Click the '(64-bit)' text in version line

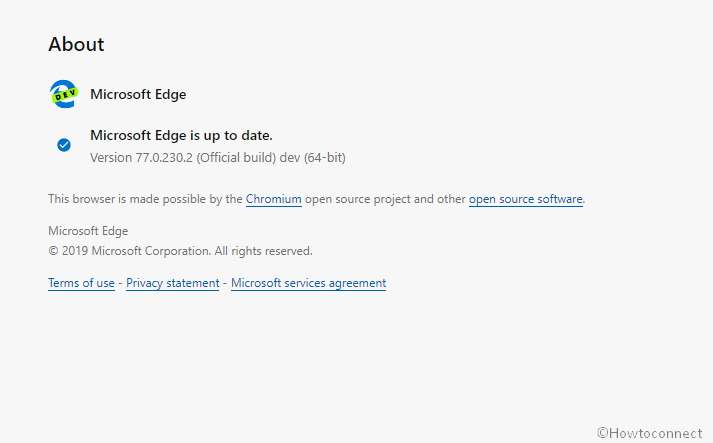[x=325, y=157]
